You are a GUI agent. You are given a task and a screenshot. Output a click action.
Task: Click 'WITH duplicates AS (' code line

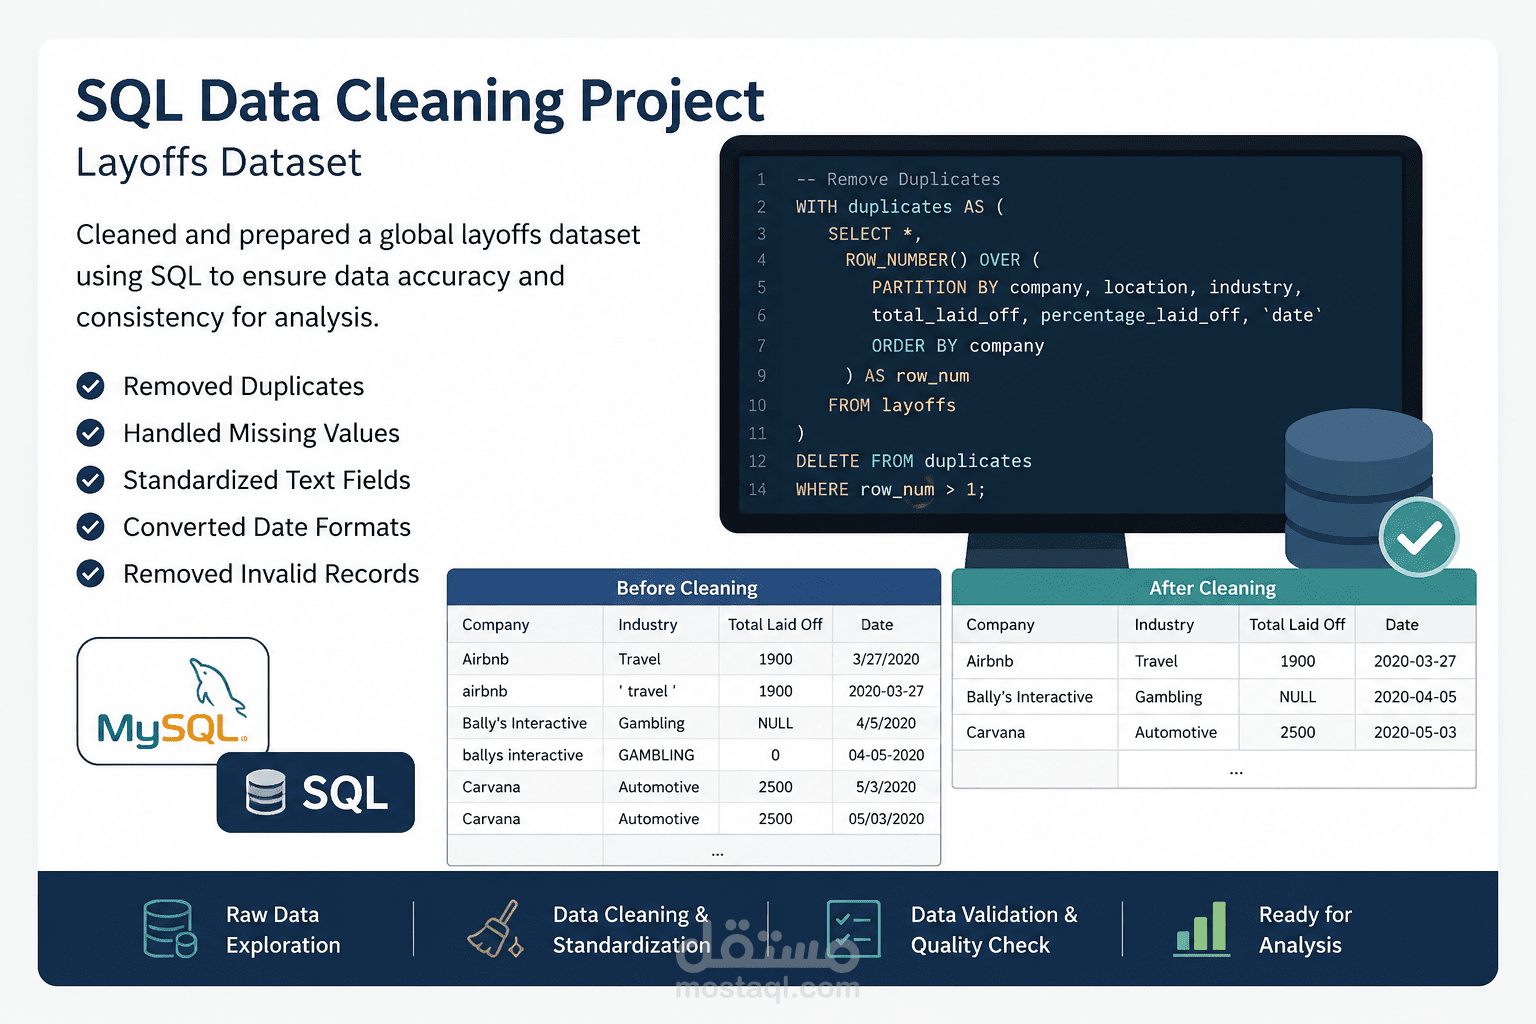click(x=900, y=207)
